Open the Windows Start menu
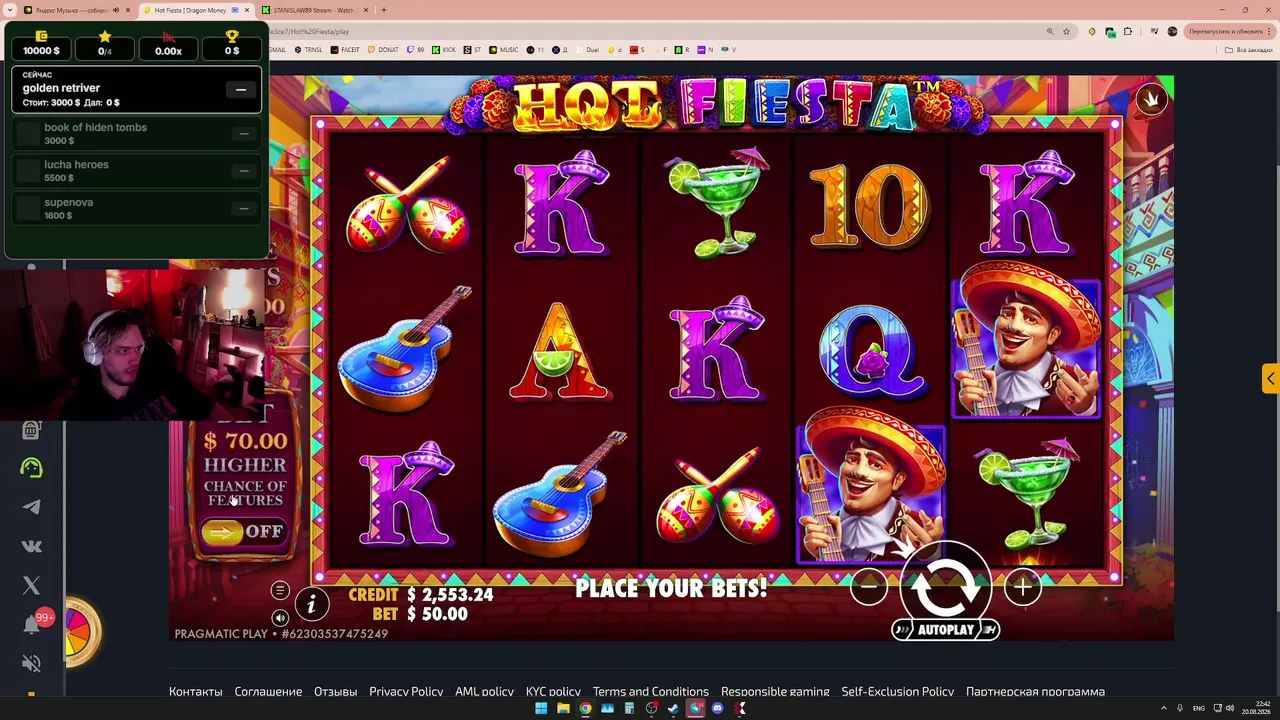Image resolution: width=1280 pixels, height=720 pixels. (541, 708)
